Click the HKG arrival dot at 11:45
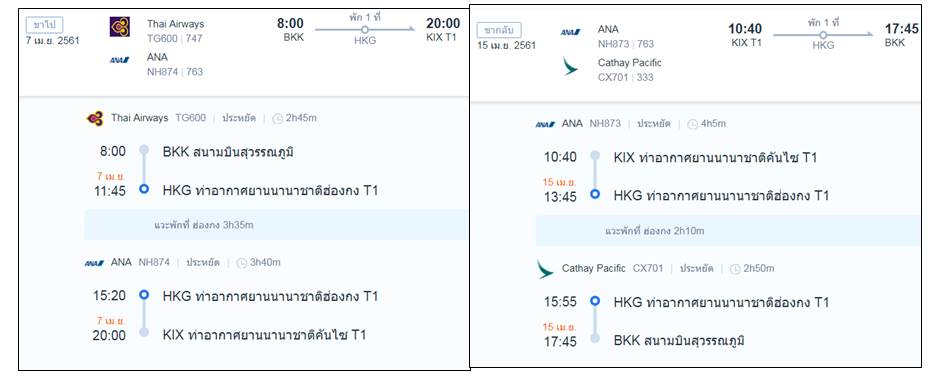Viewport: 945px width, 378px height. click(x=143, y=189)
